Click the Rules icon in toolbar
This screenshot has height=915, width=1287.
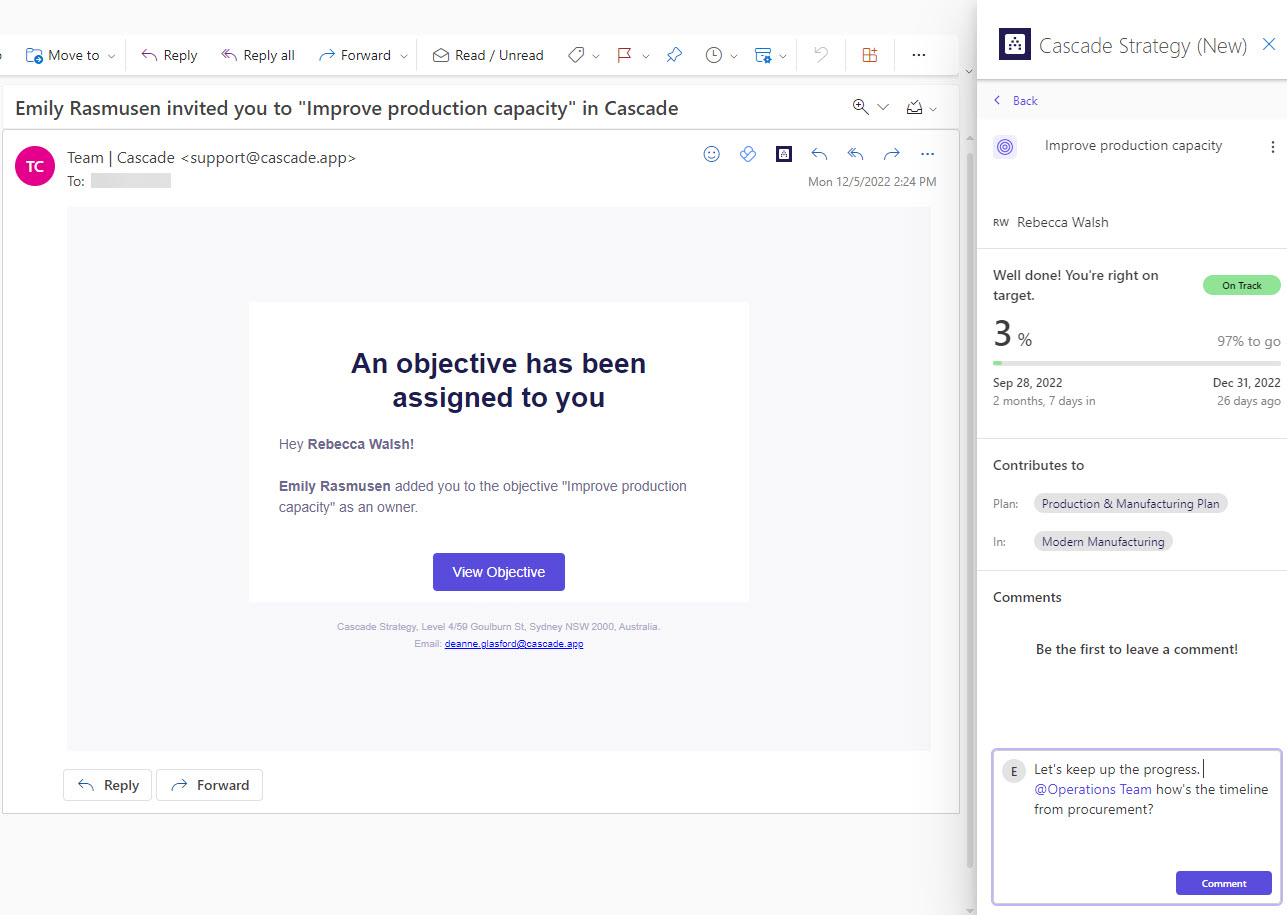tap(763, 55)
